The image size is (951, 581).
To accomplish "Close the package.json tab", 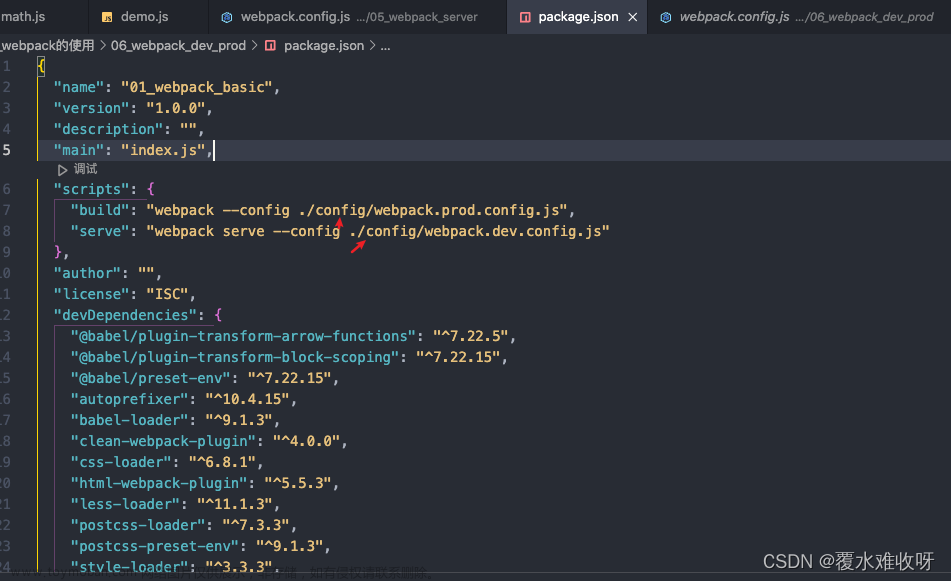I will tap(633, 17).
